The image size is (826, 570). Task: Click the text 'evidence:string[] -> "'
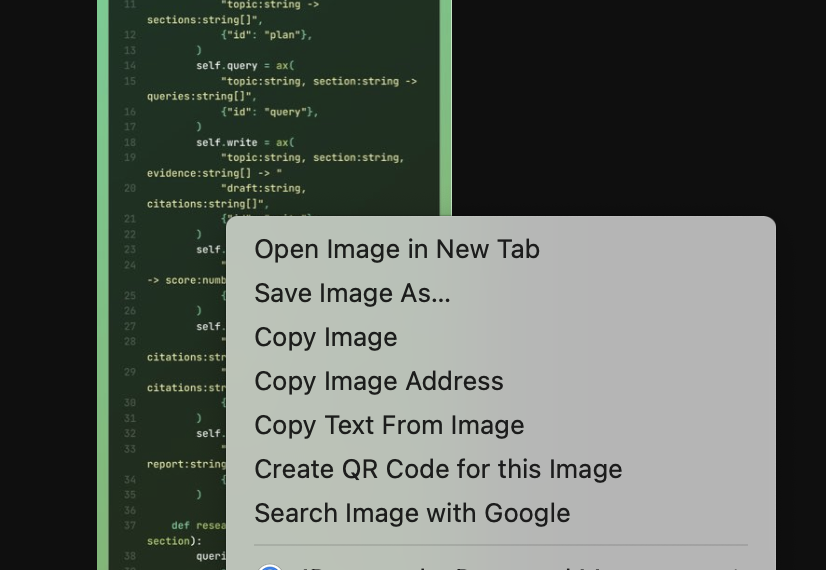tap(214, 173)
